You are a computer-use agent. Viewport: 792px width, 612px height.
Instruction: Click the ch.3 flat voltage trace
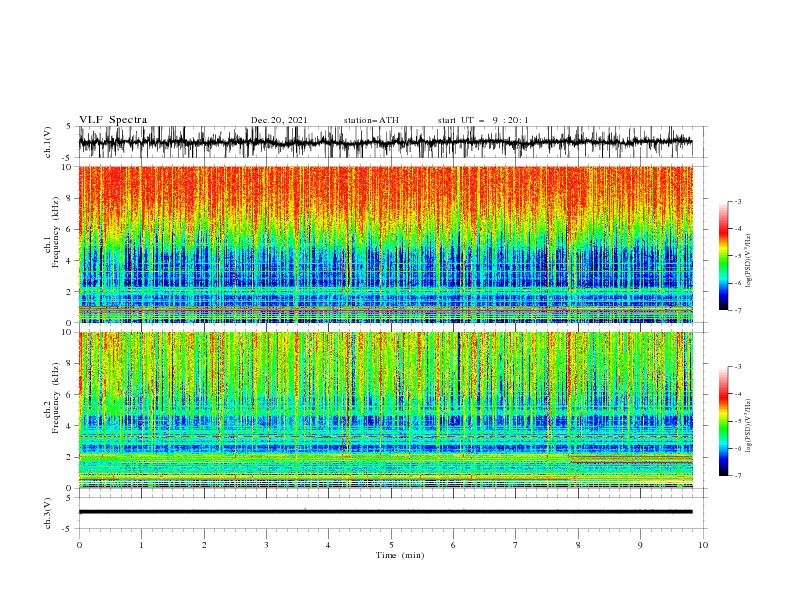click(385, 512)
